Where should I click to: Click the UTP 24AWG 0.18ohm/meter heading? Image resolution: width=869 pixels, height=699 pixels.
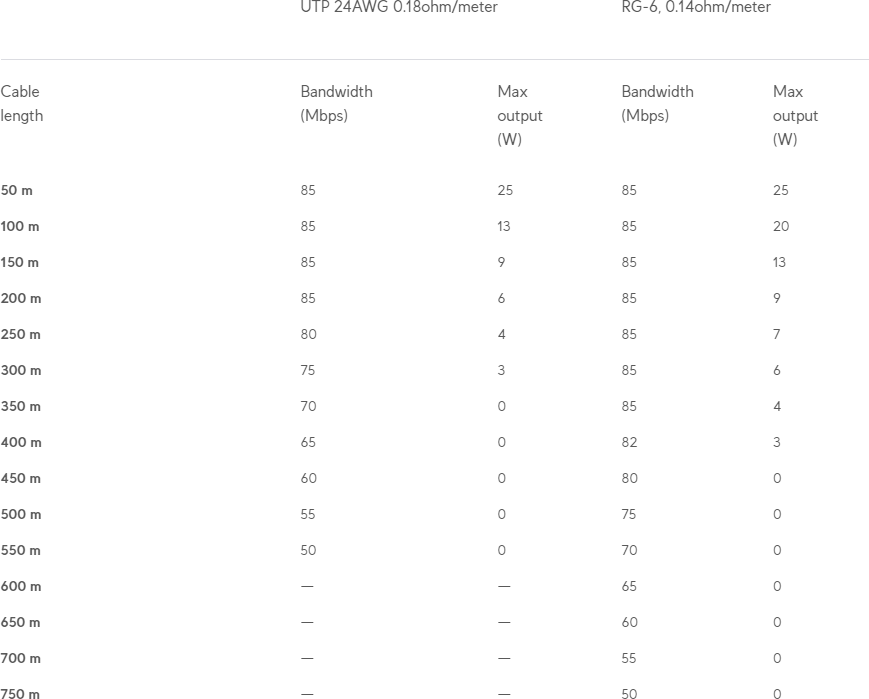tap(398, 7)
